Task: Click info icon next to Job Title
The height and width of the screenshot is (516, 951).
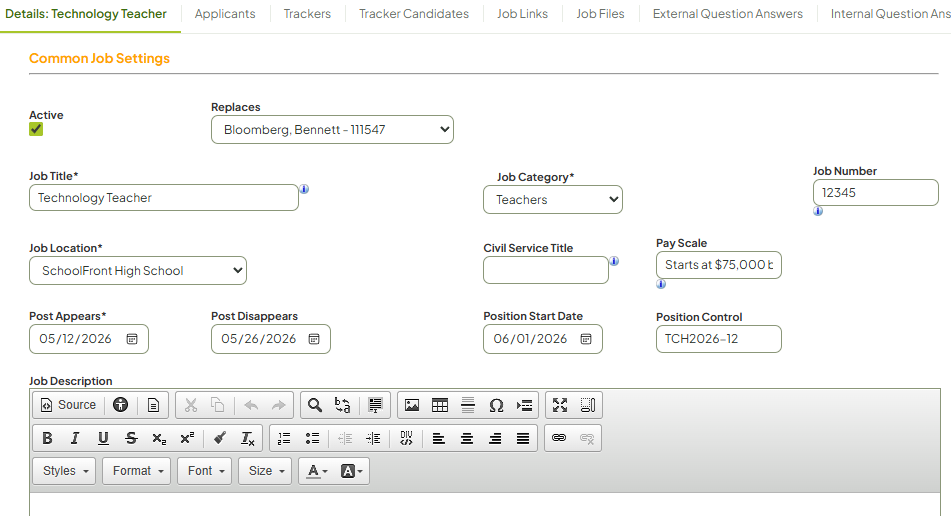Action: (x=304, y=189)
